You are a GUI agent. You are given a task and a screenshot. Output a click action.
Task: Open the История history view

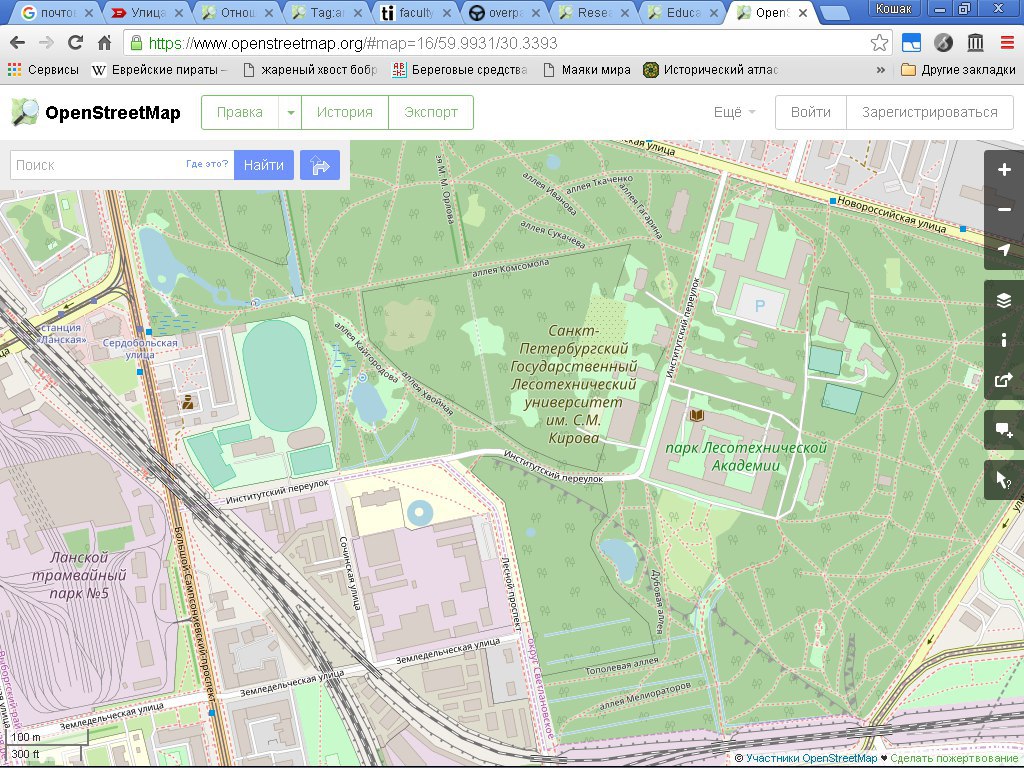[345, 112]
